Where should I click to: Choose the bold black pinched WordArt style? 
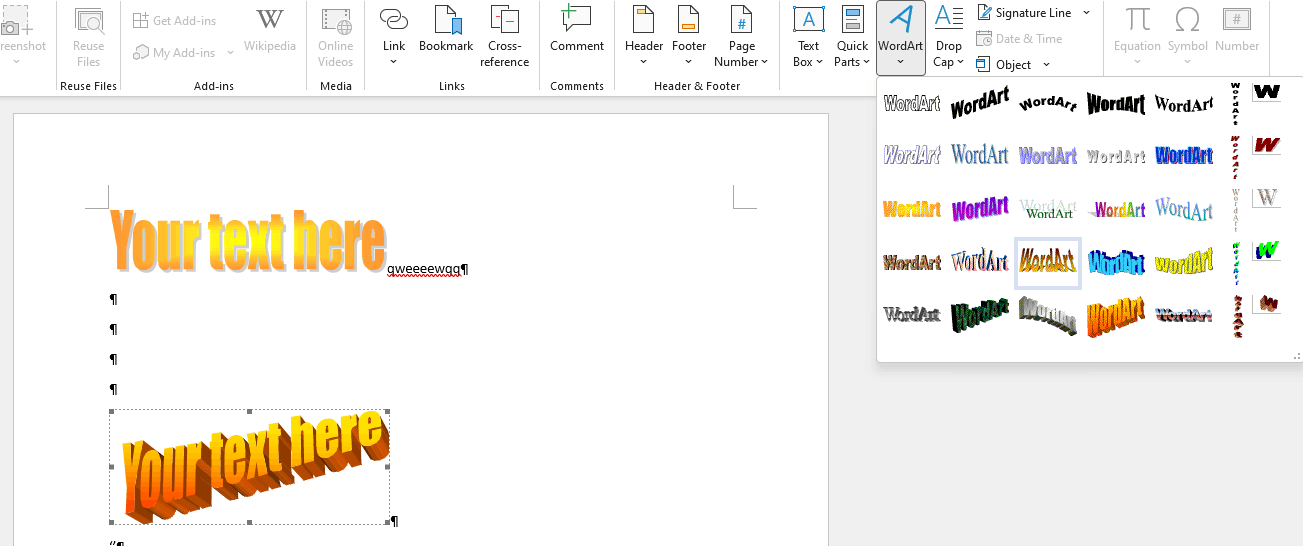click(x=1116, y=103)
